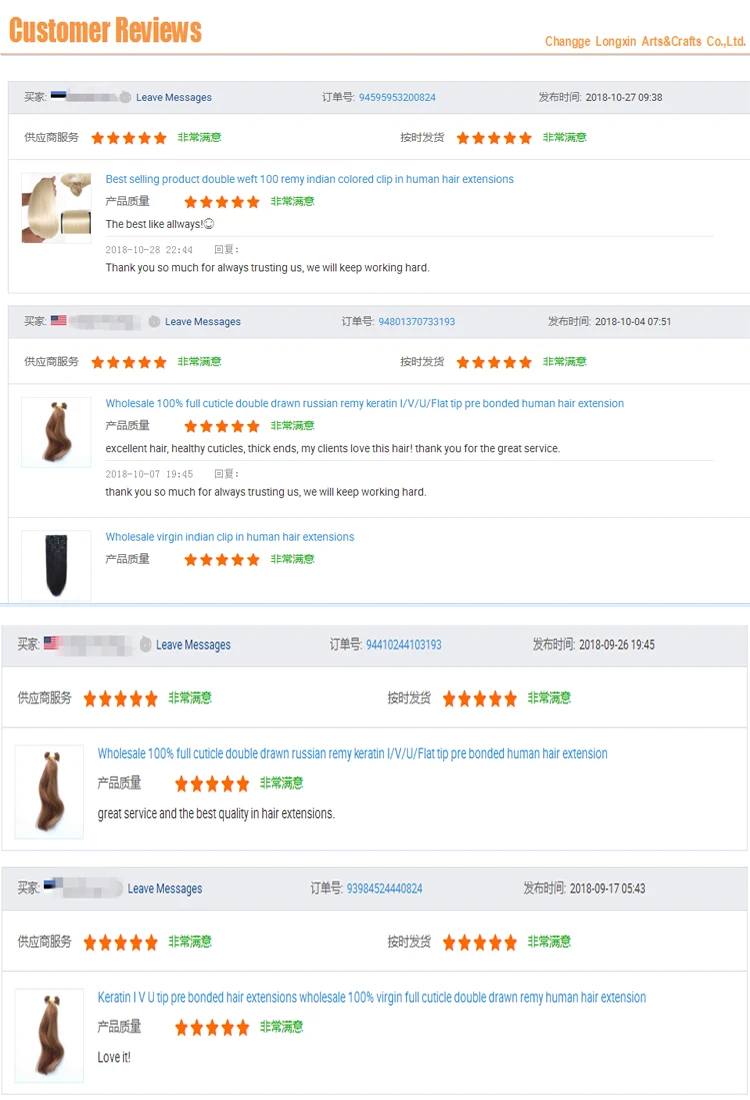Click buyer flag icon for order 93984524440824
The image size is (750, 1100).
52,885
